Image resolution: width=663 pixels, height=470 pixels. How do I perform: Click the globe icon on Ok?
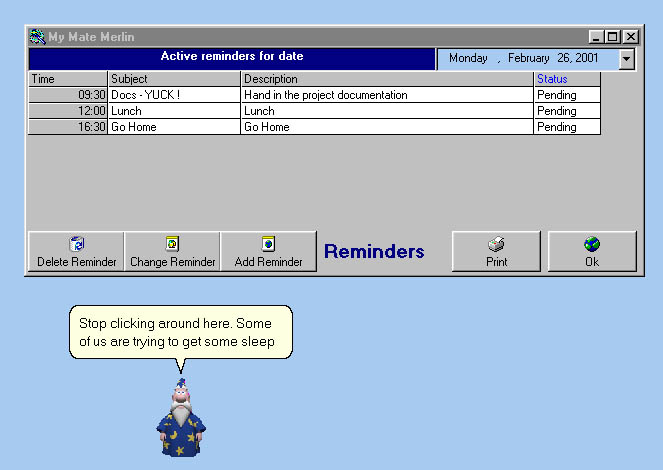[x=592, y=244]
